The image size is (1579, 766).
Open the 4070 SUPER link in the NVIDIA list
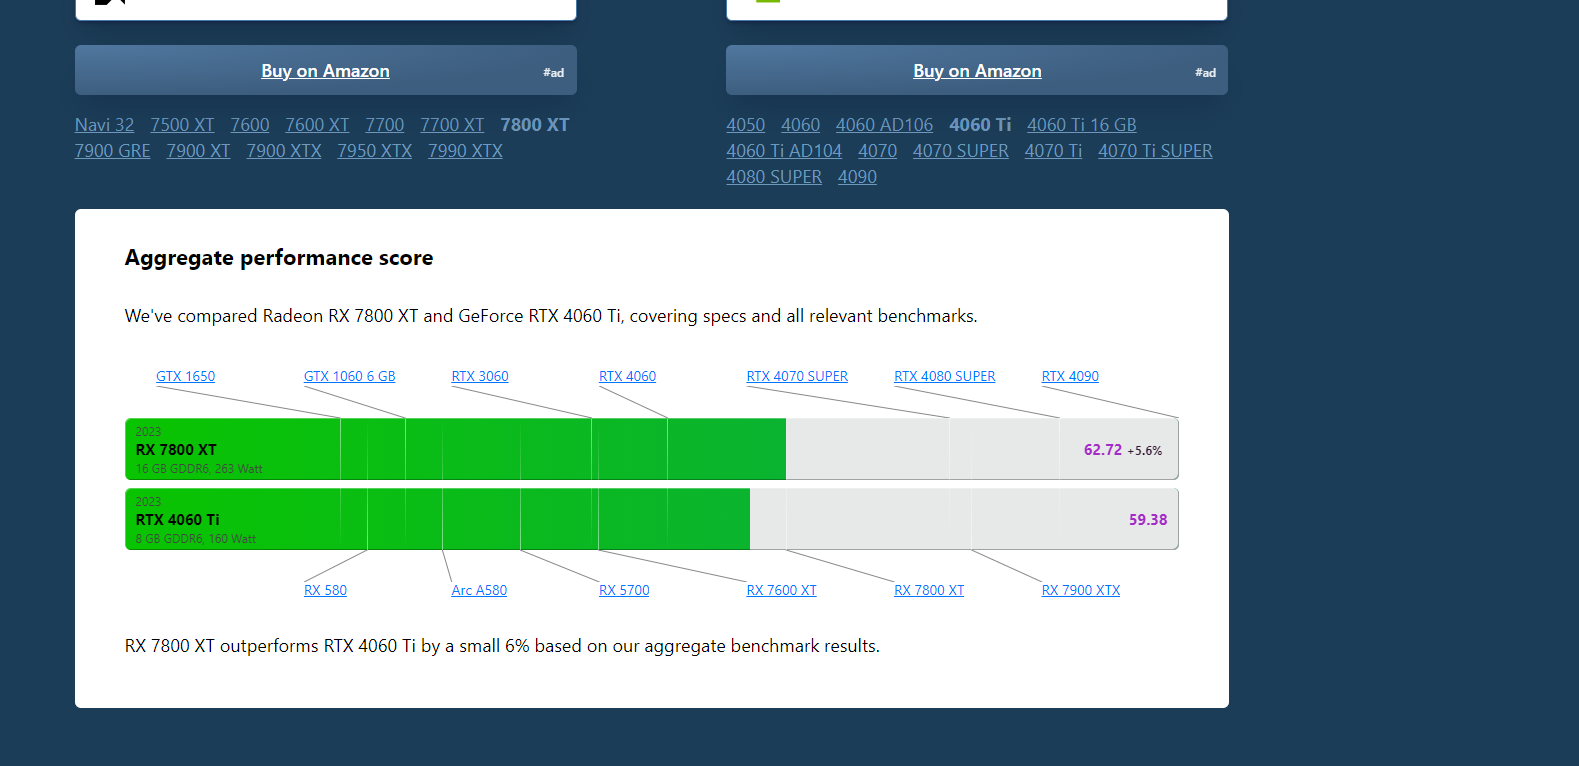coord(961,151)
